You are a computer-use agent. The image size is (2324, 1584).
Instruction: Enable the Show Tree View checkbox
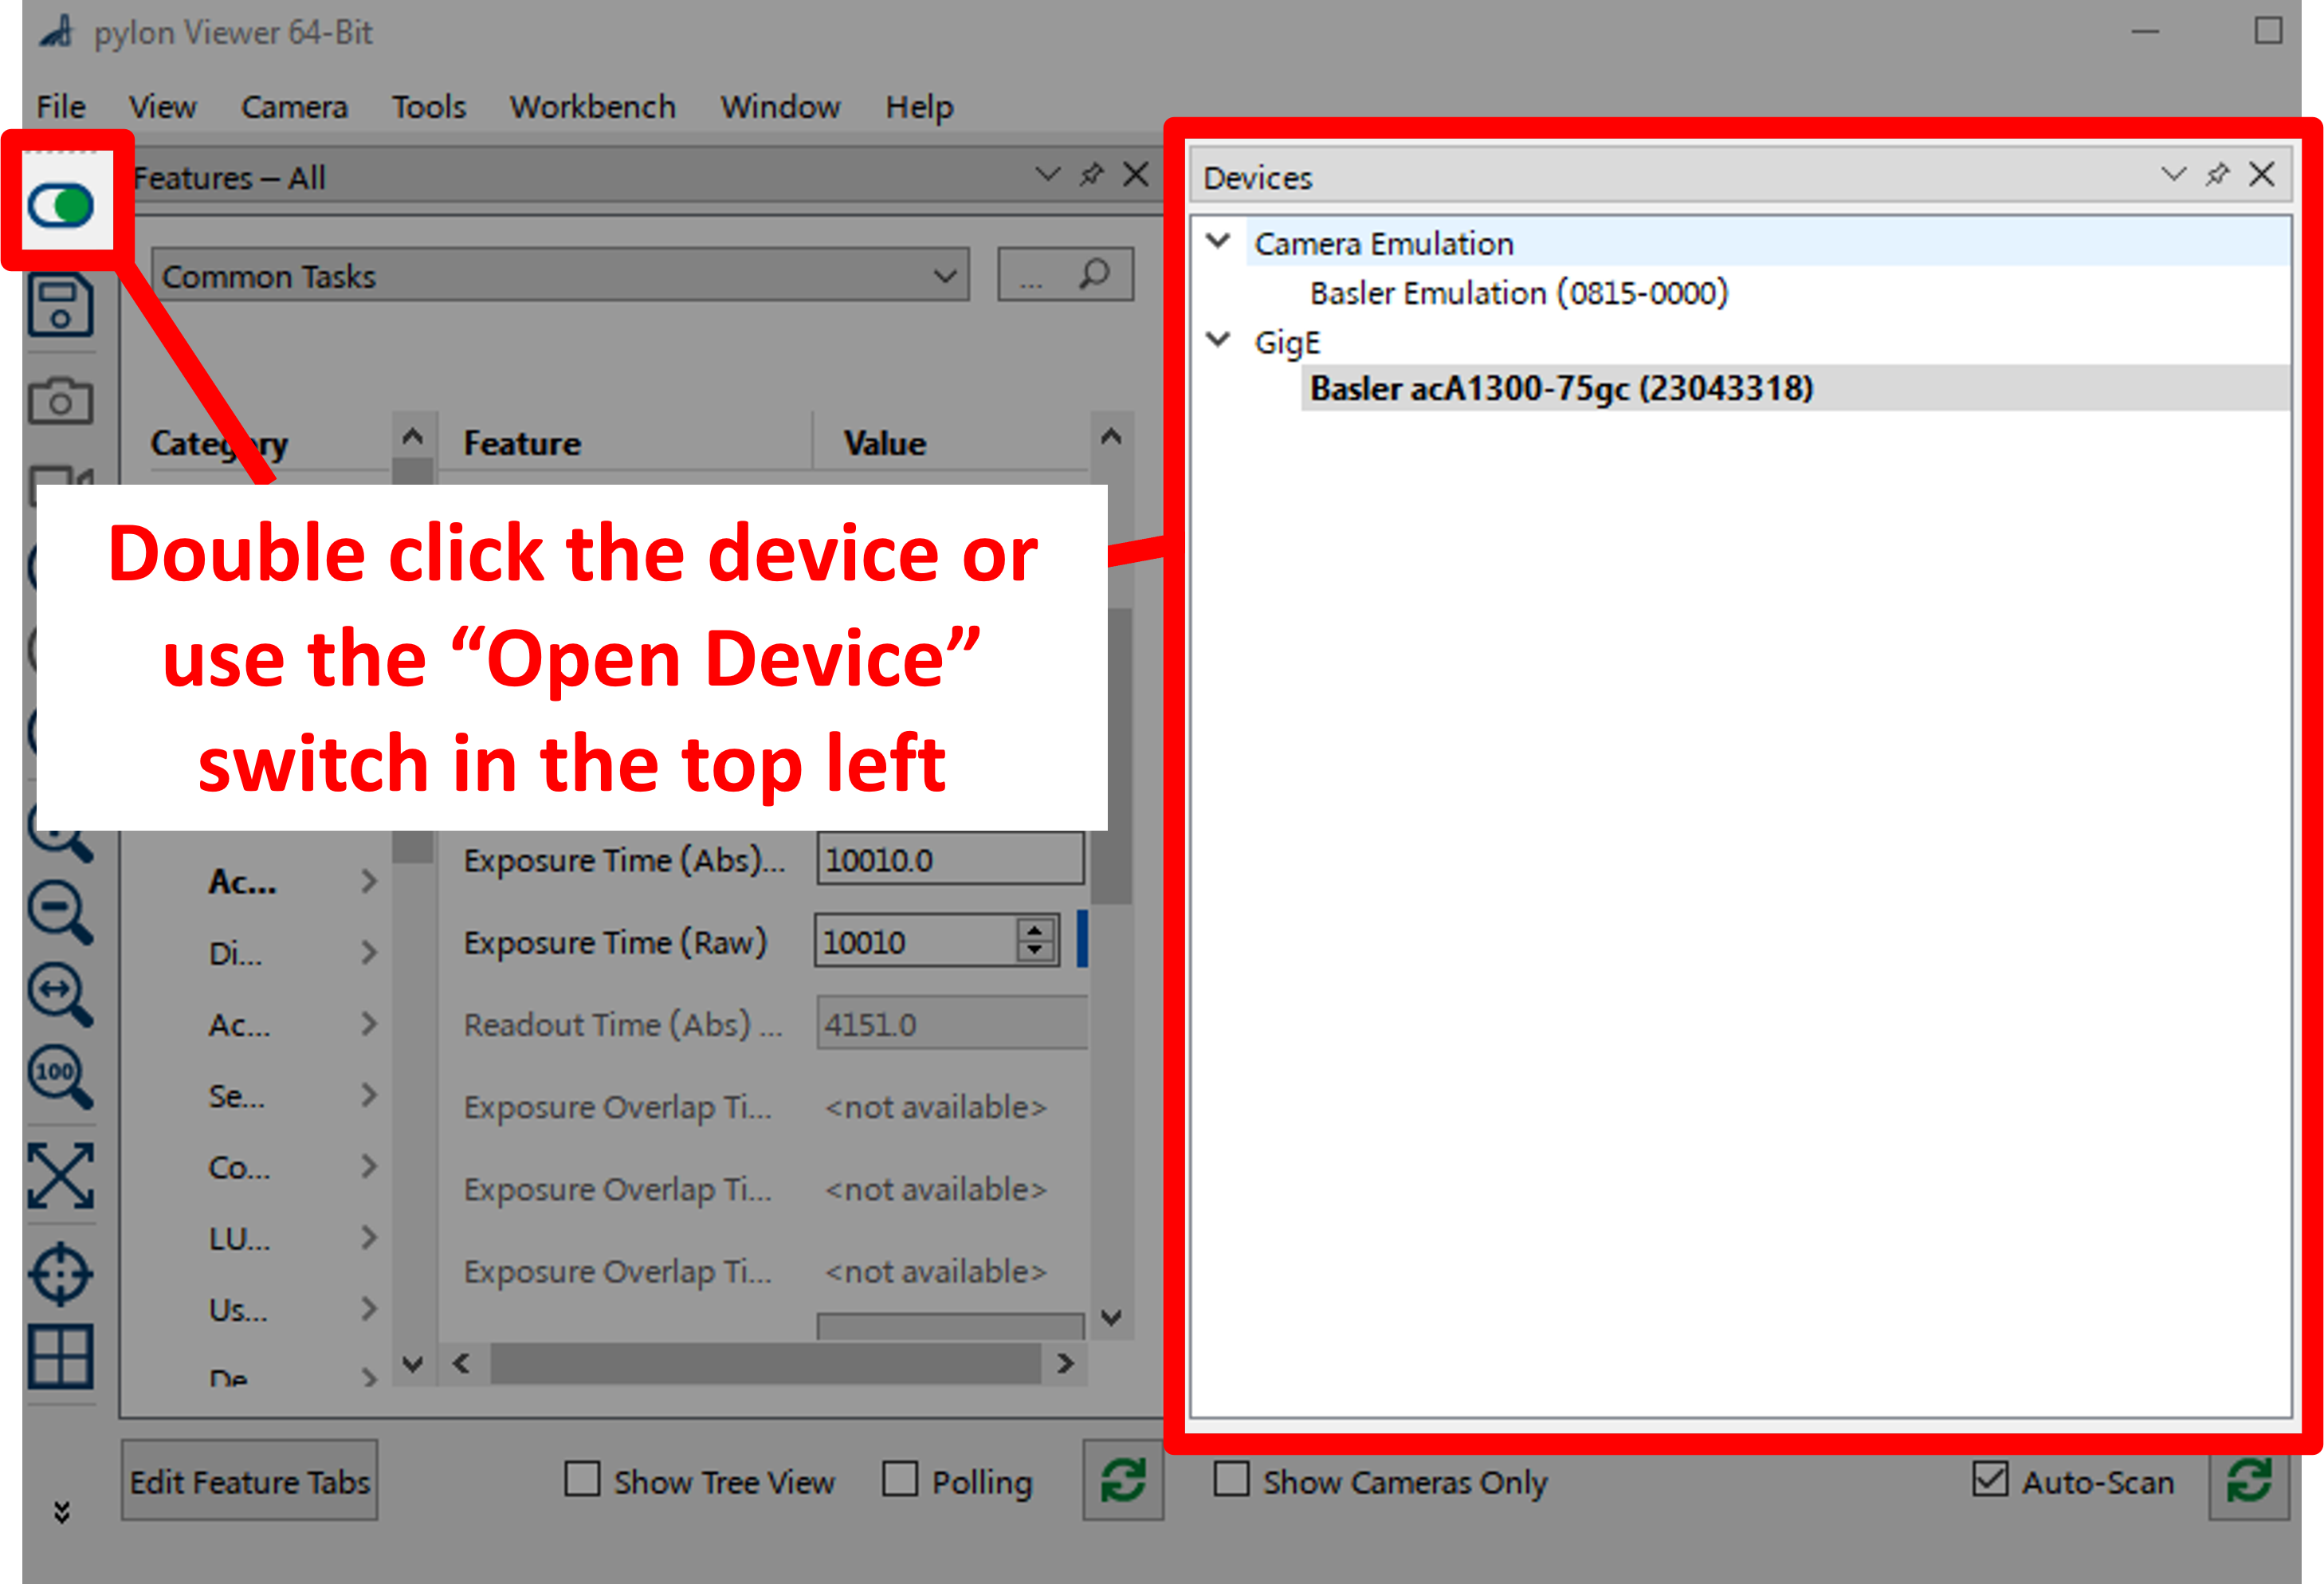pyautogui.click(x=582, y=1479)
